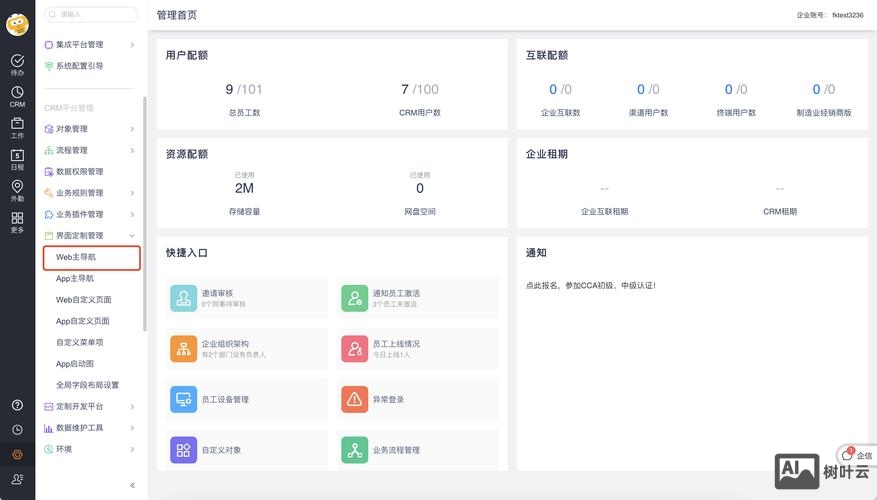Click the 自定义对象 purple icon
Viewport: 877px width, 500px height.
click(183, 450)
